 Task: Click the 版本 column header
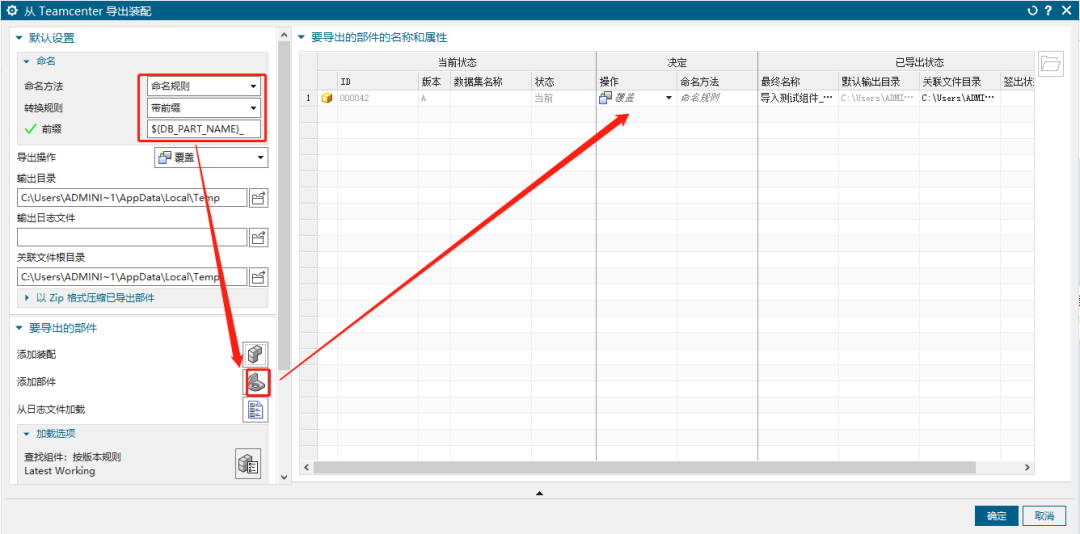click(434, 82)
